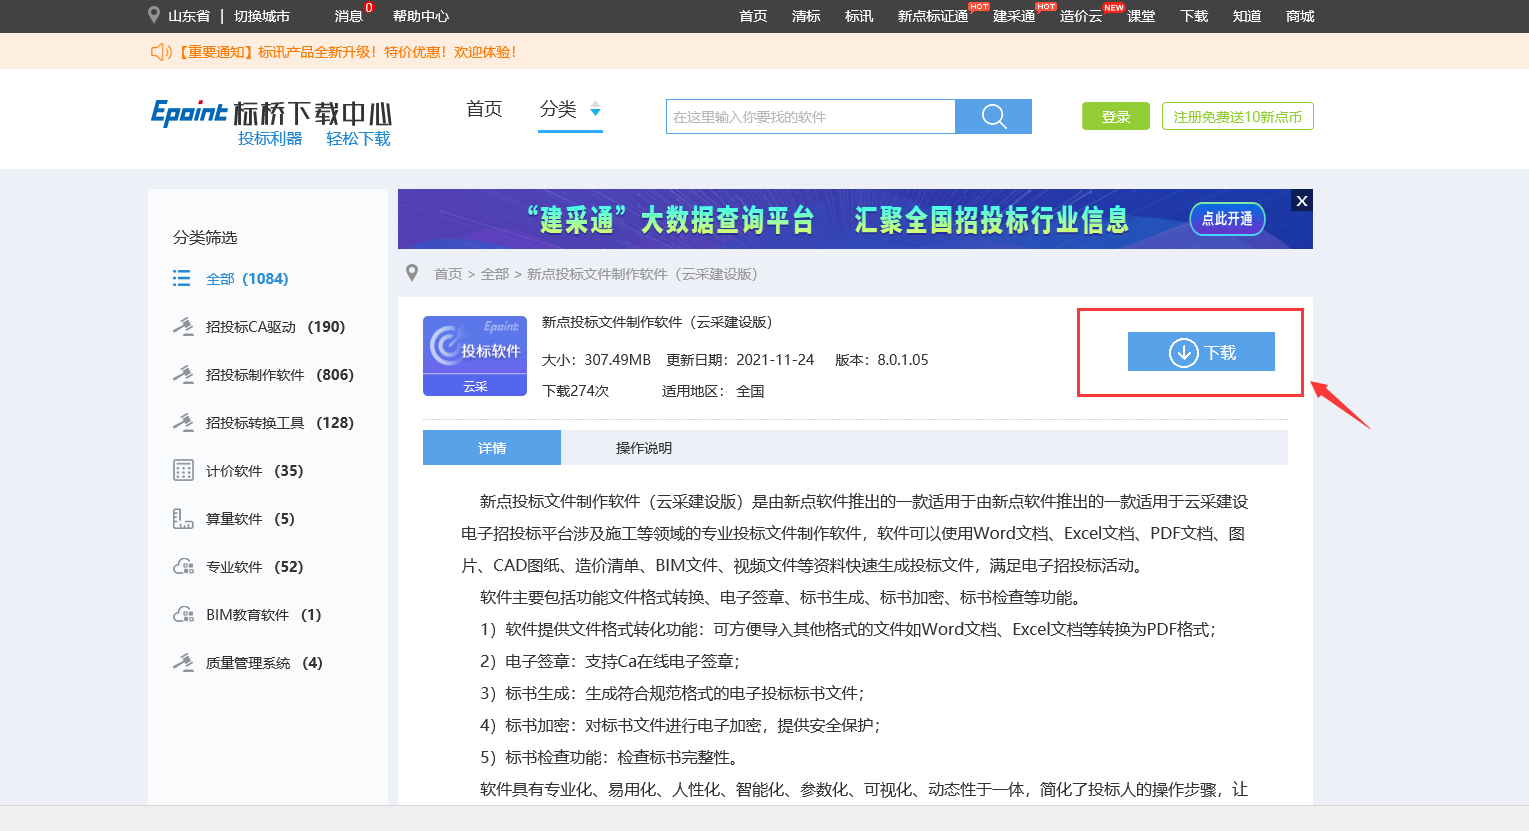The height and width of the screenshot is (831, 1529).
Task: Click the gavel icon for 招投标转换工具
Action: point(183,422)
